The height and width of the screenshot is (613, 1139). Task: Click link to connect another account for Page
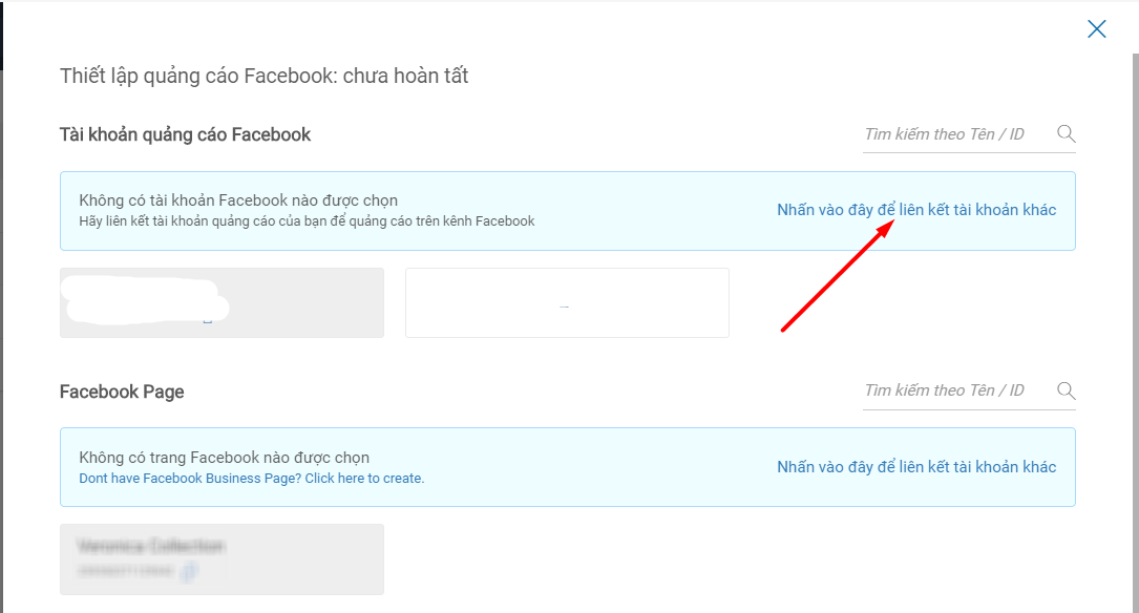(x=916, y=467)
